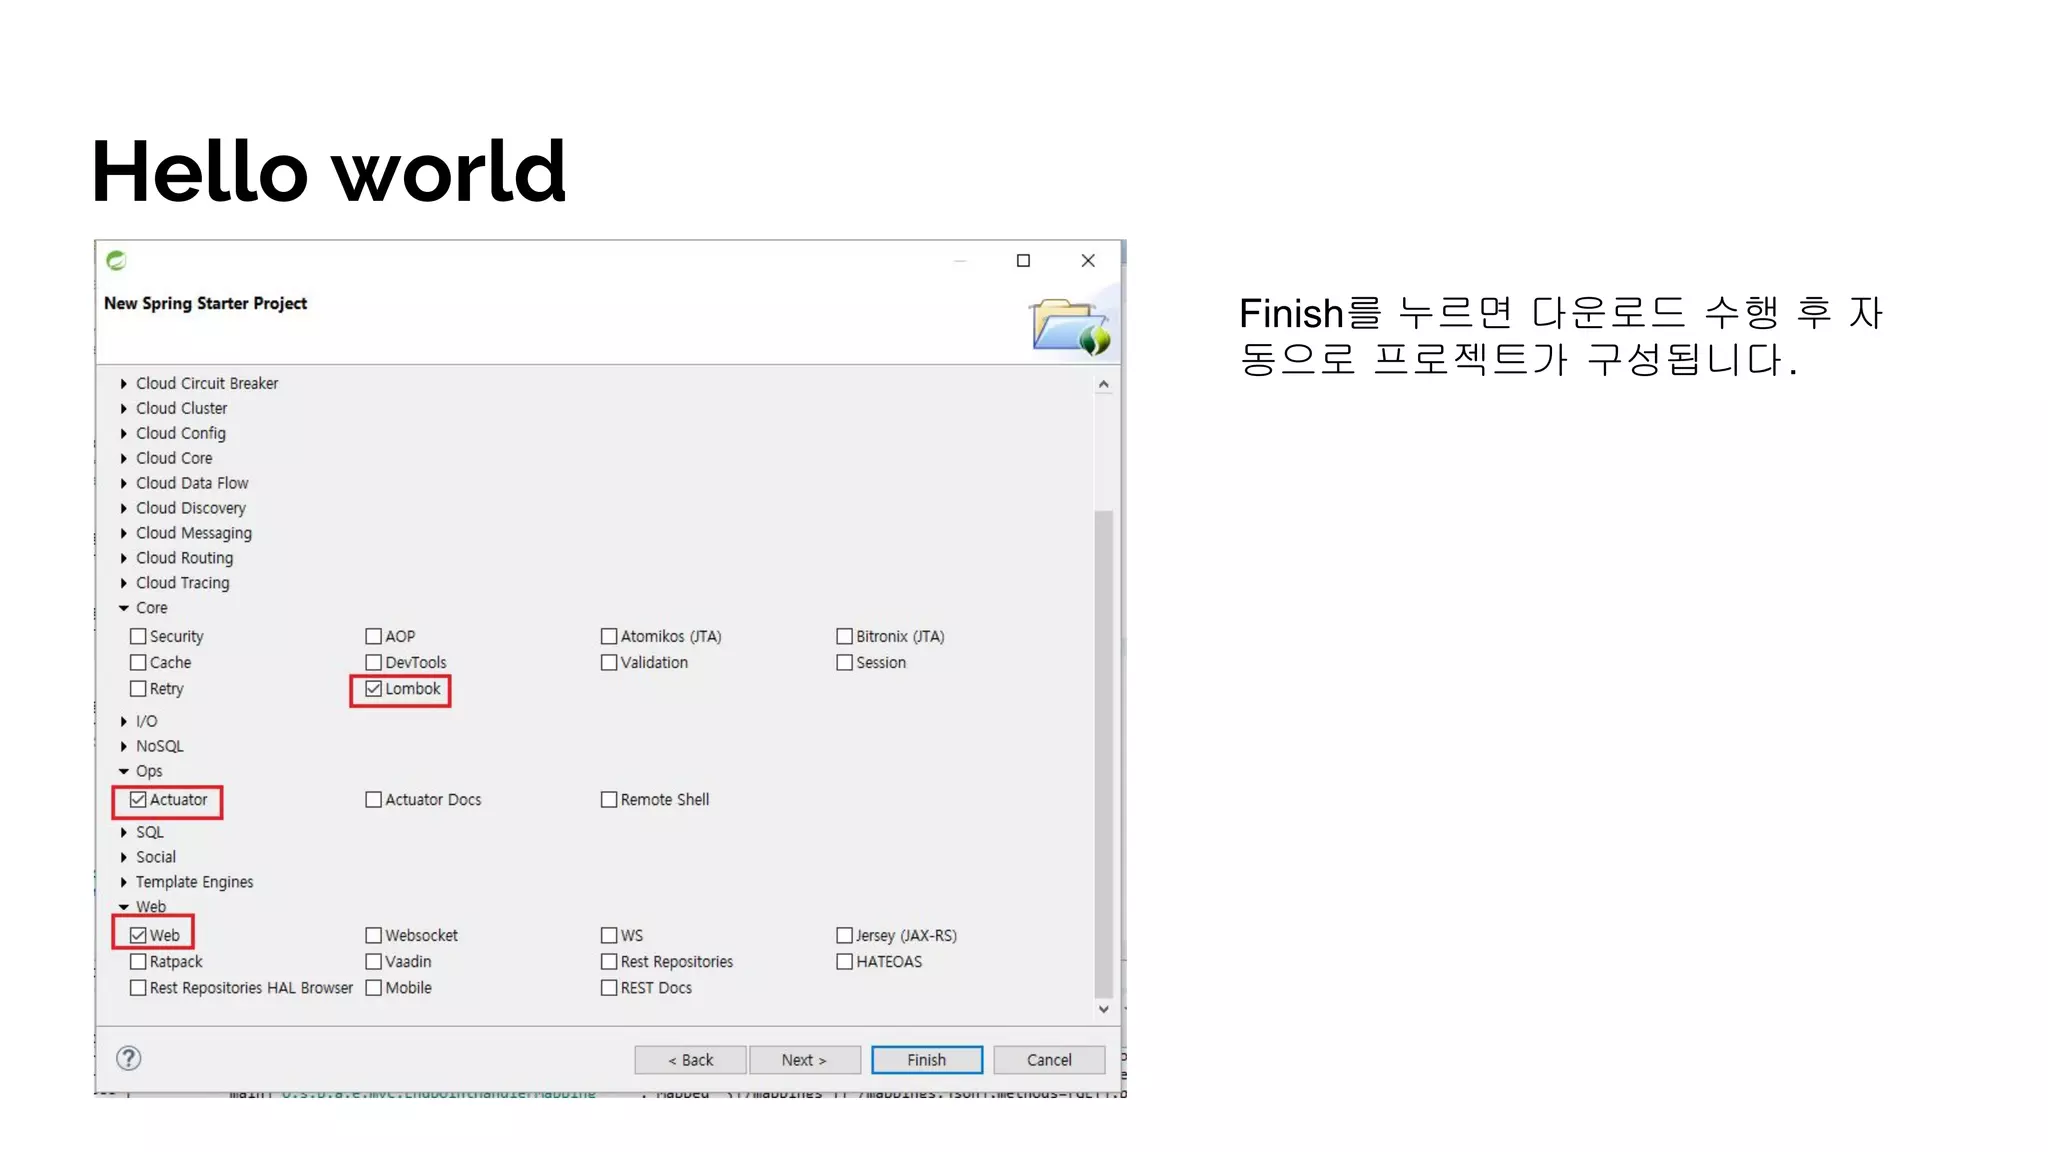Viewport: 2048px width, 1152px height.
Task: Enable the Mobile checkbox
Action: (x=373, y=988)
